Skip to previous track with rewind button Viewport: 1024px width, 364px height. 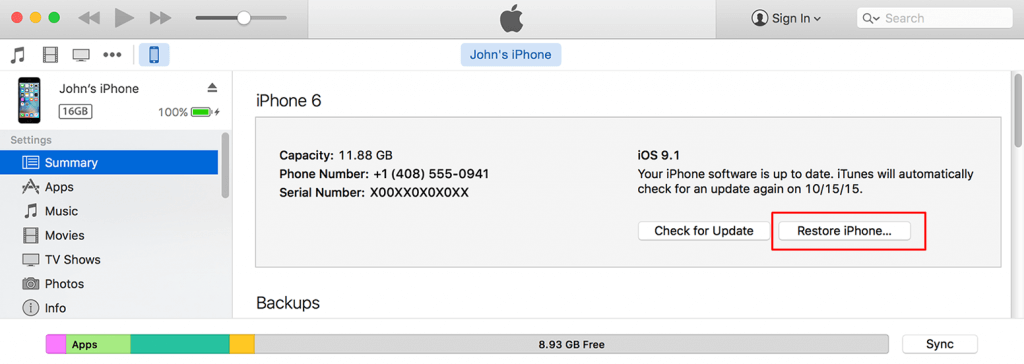(89, 18)
